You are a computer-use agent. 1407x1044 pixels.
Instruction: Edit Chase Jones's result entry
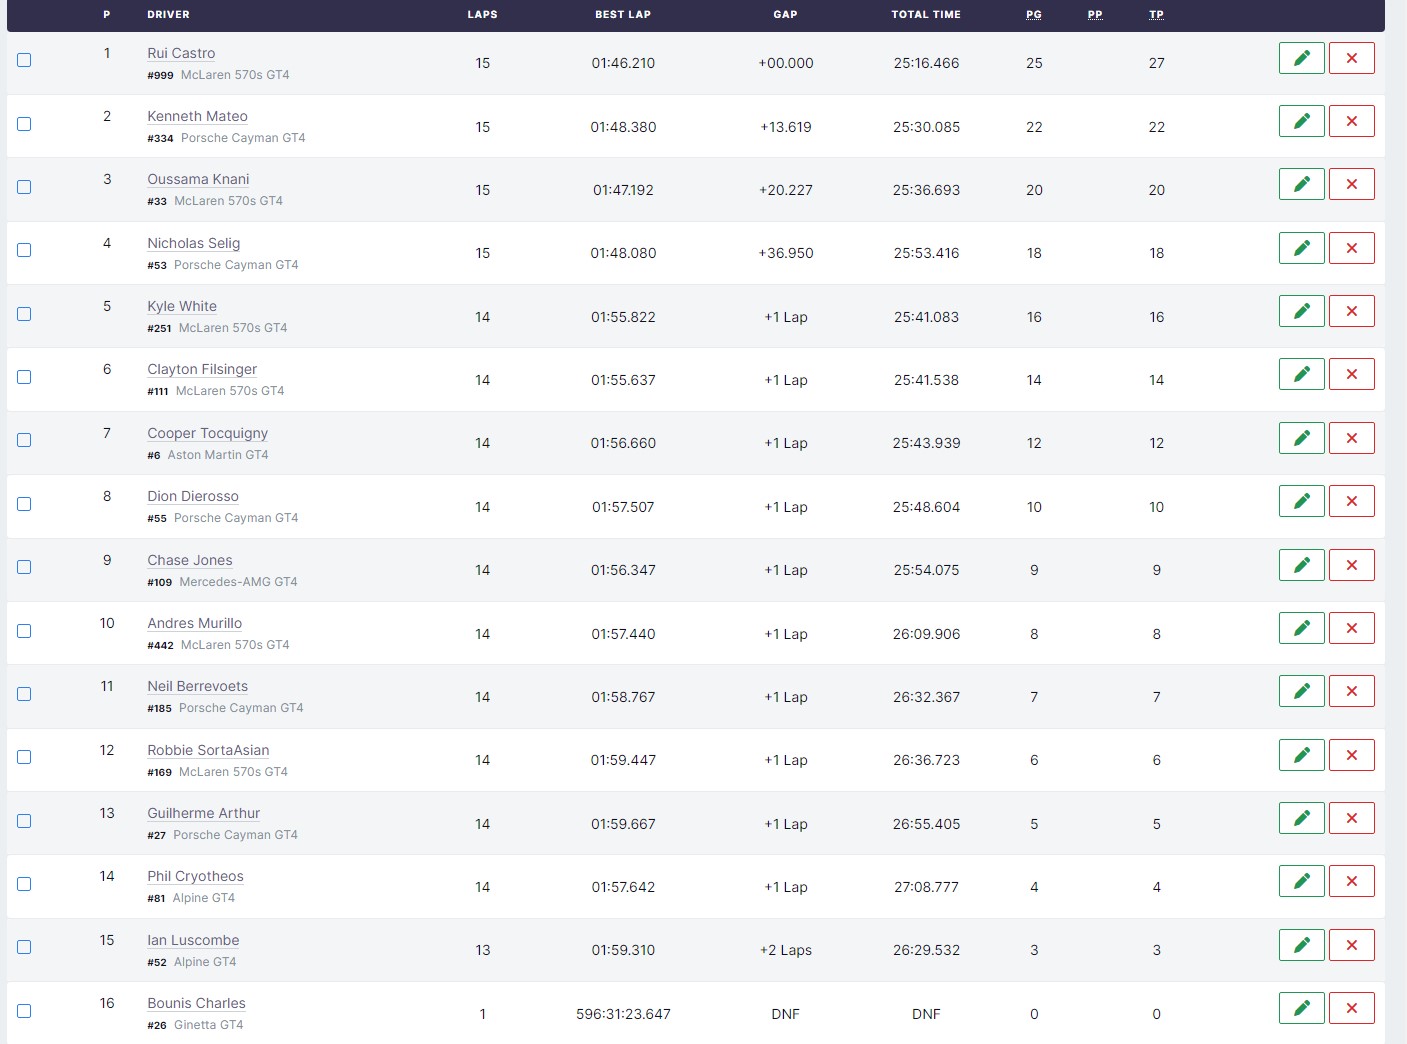[1301, 565]
